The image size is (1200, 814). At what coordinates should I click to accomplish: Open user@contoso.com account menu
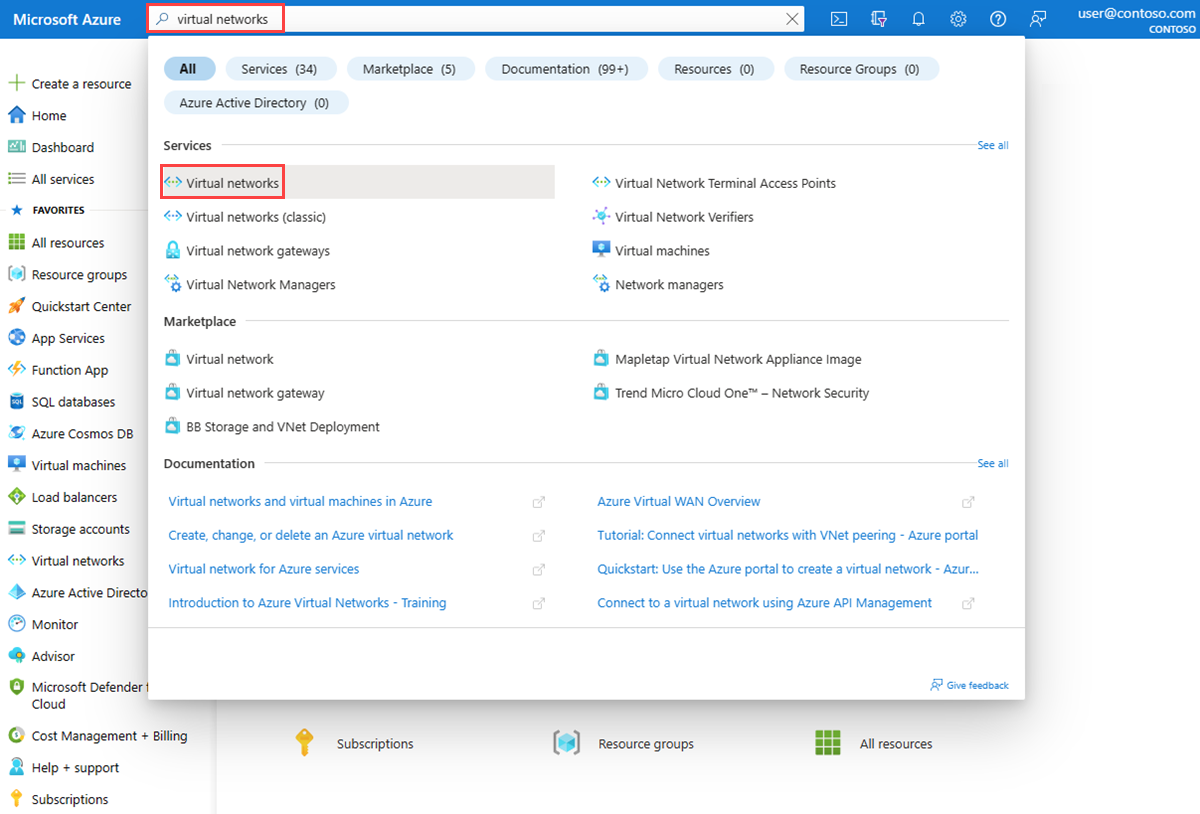(x=1138, y=19)
